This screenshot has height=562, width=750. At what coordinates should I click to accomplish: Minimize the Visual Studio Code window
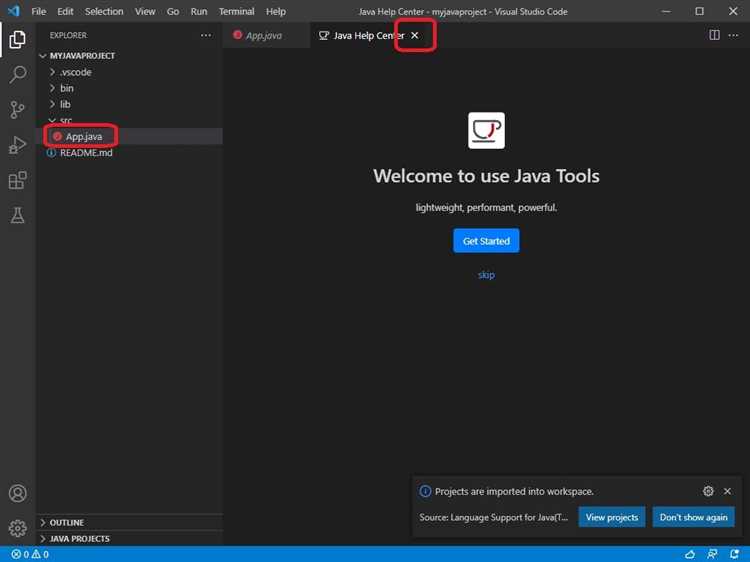(666, 11)
